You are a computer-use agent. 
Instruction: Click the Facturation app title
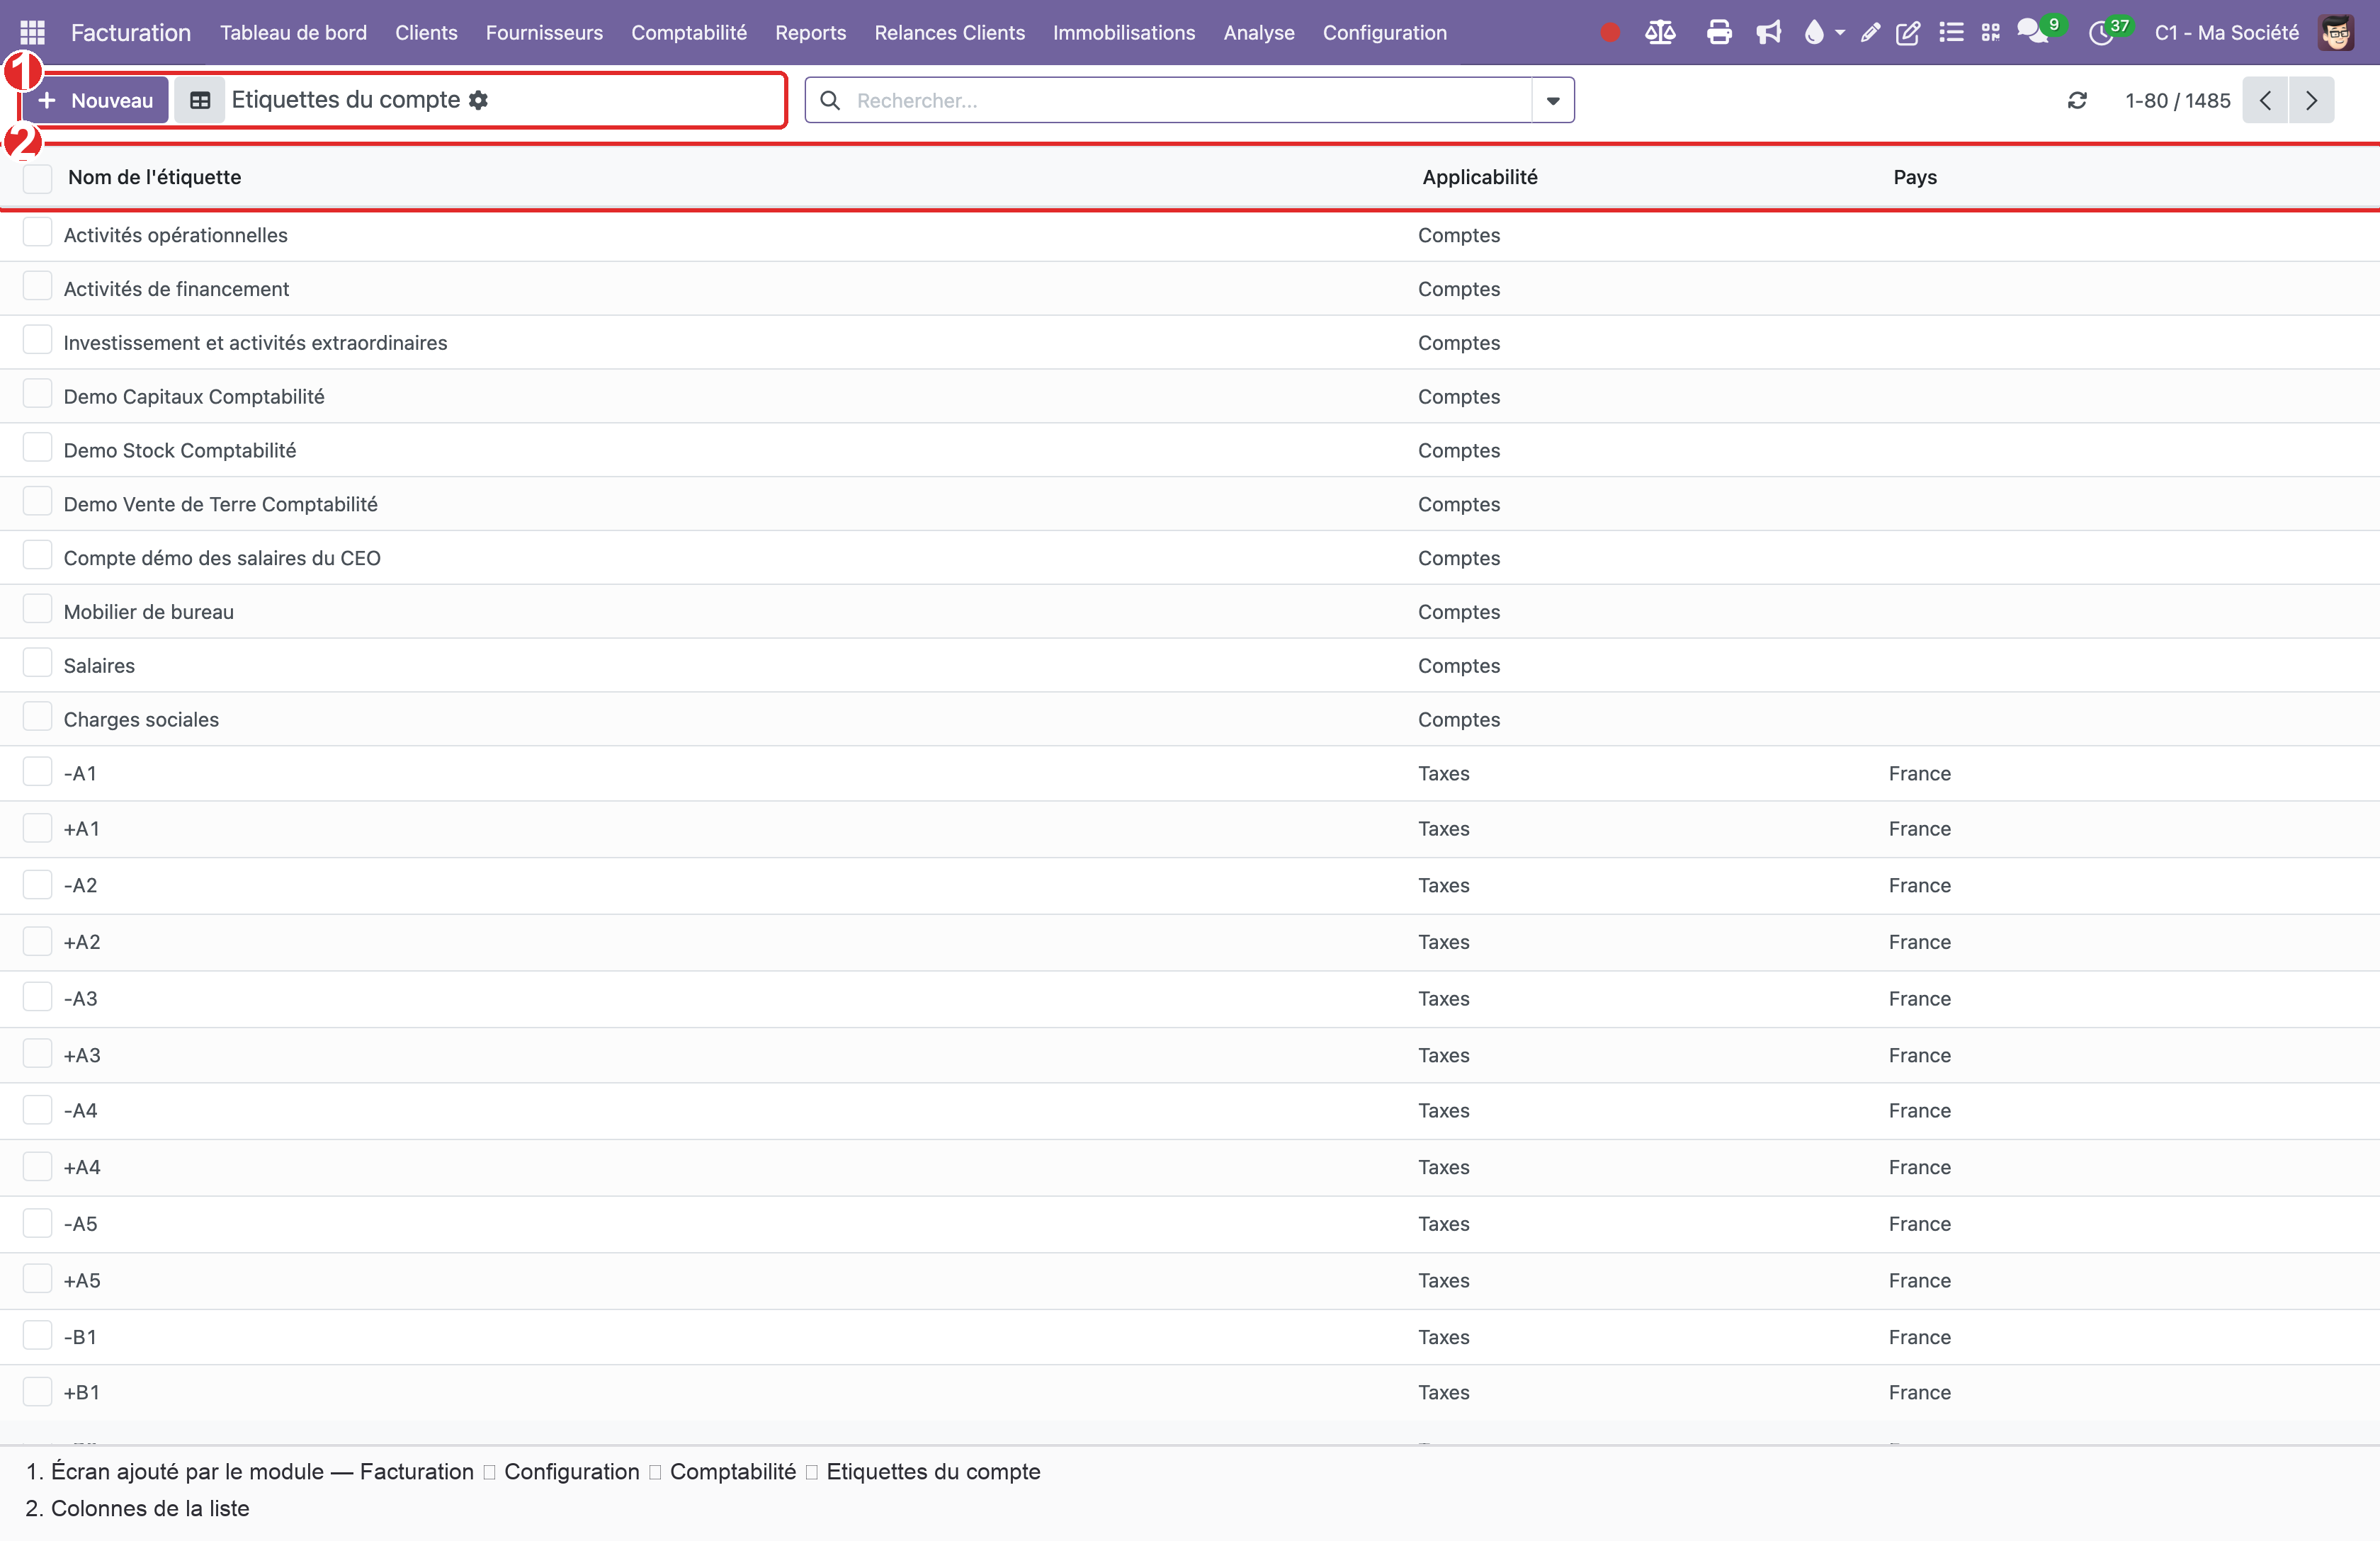point(131,32)
